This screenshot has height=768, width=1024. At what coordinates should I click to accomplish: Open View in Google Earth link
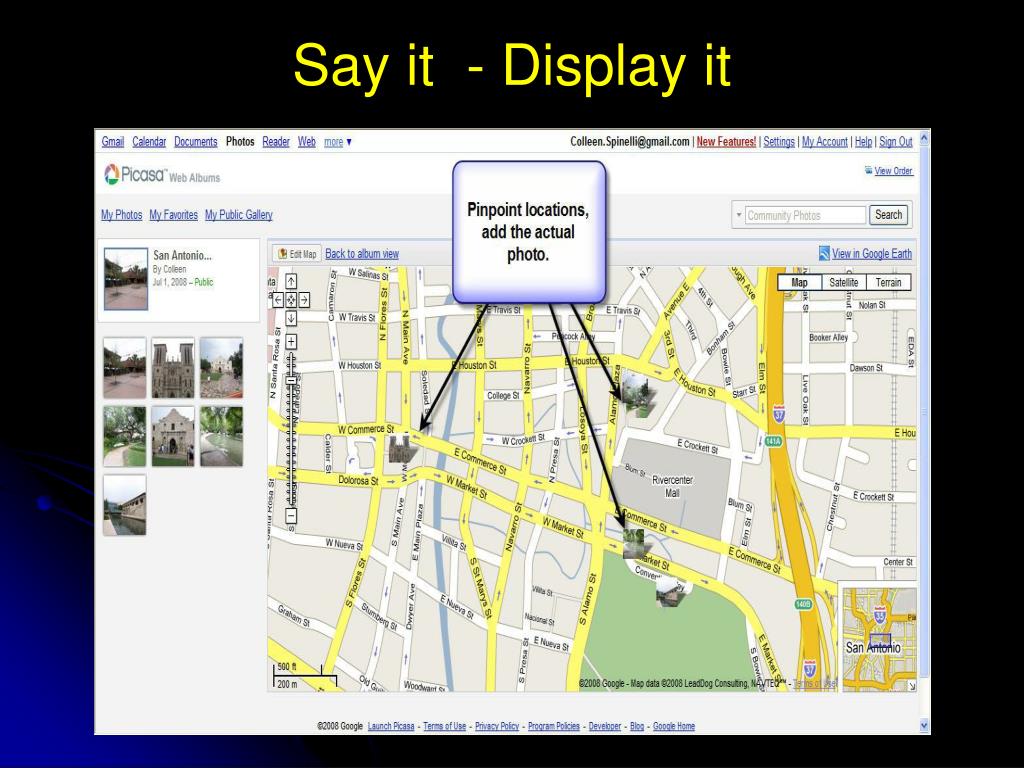tap(872, 254)
